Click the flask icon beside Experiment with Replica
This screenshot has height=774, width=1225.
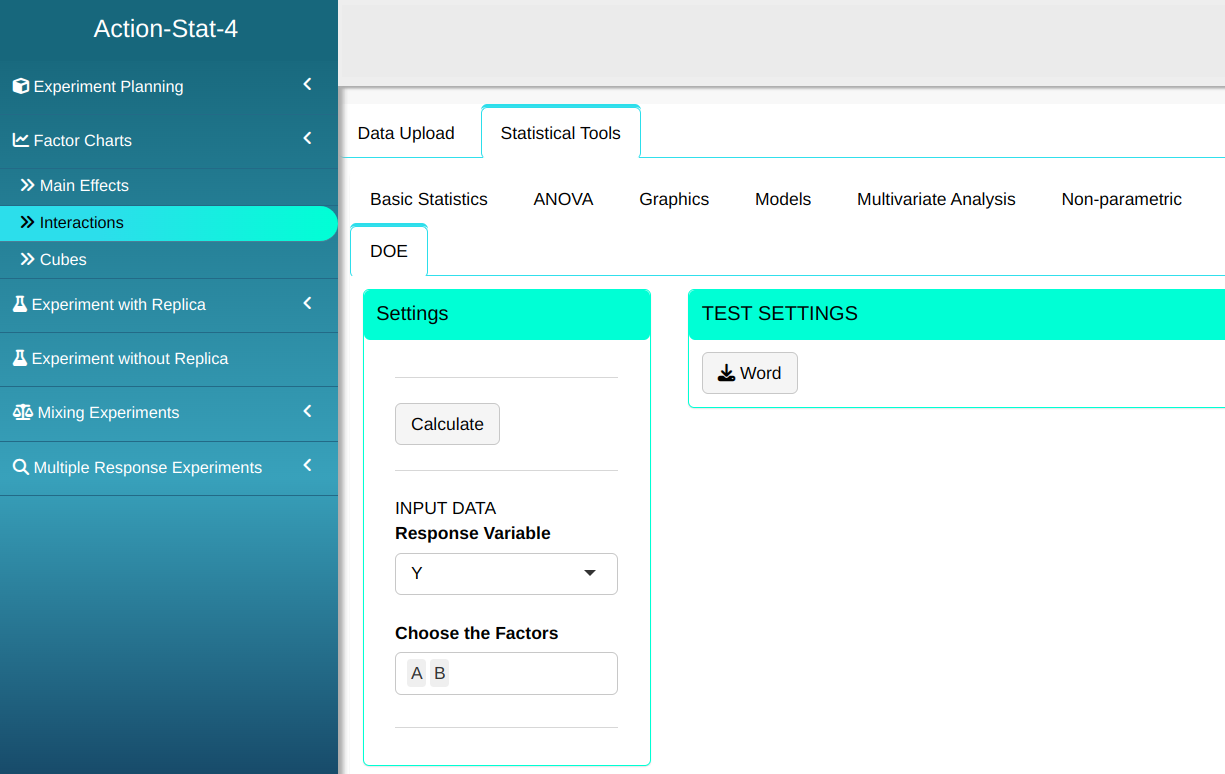pyautogui.click(x=20, y=304)
